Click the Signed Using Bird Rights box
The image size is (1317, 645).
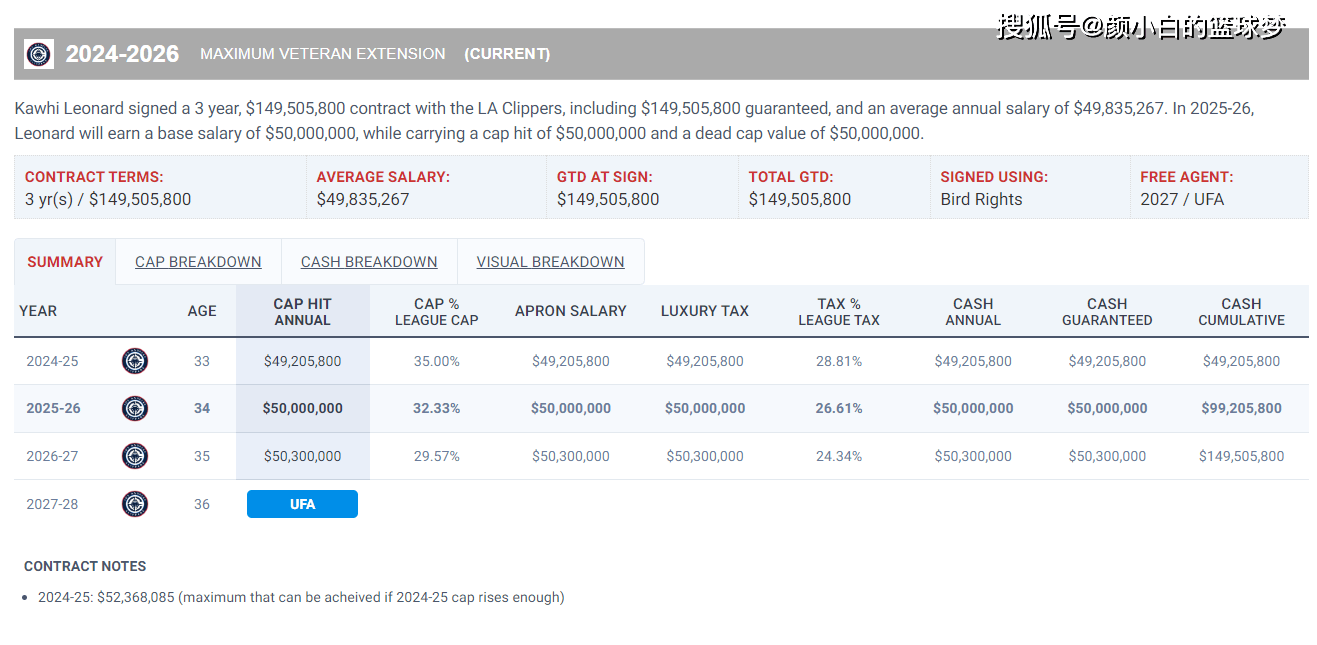(x=1030, y=187)
